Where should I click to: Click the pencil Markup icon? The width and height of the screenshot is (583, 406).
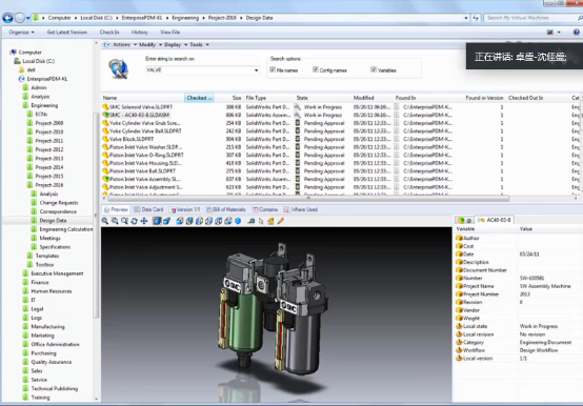tap(280, 221)
